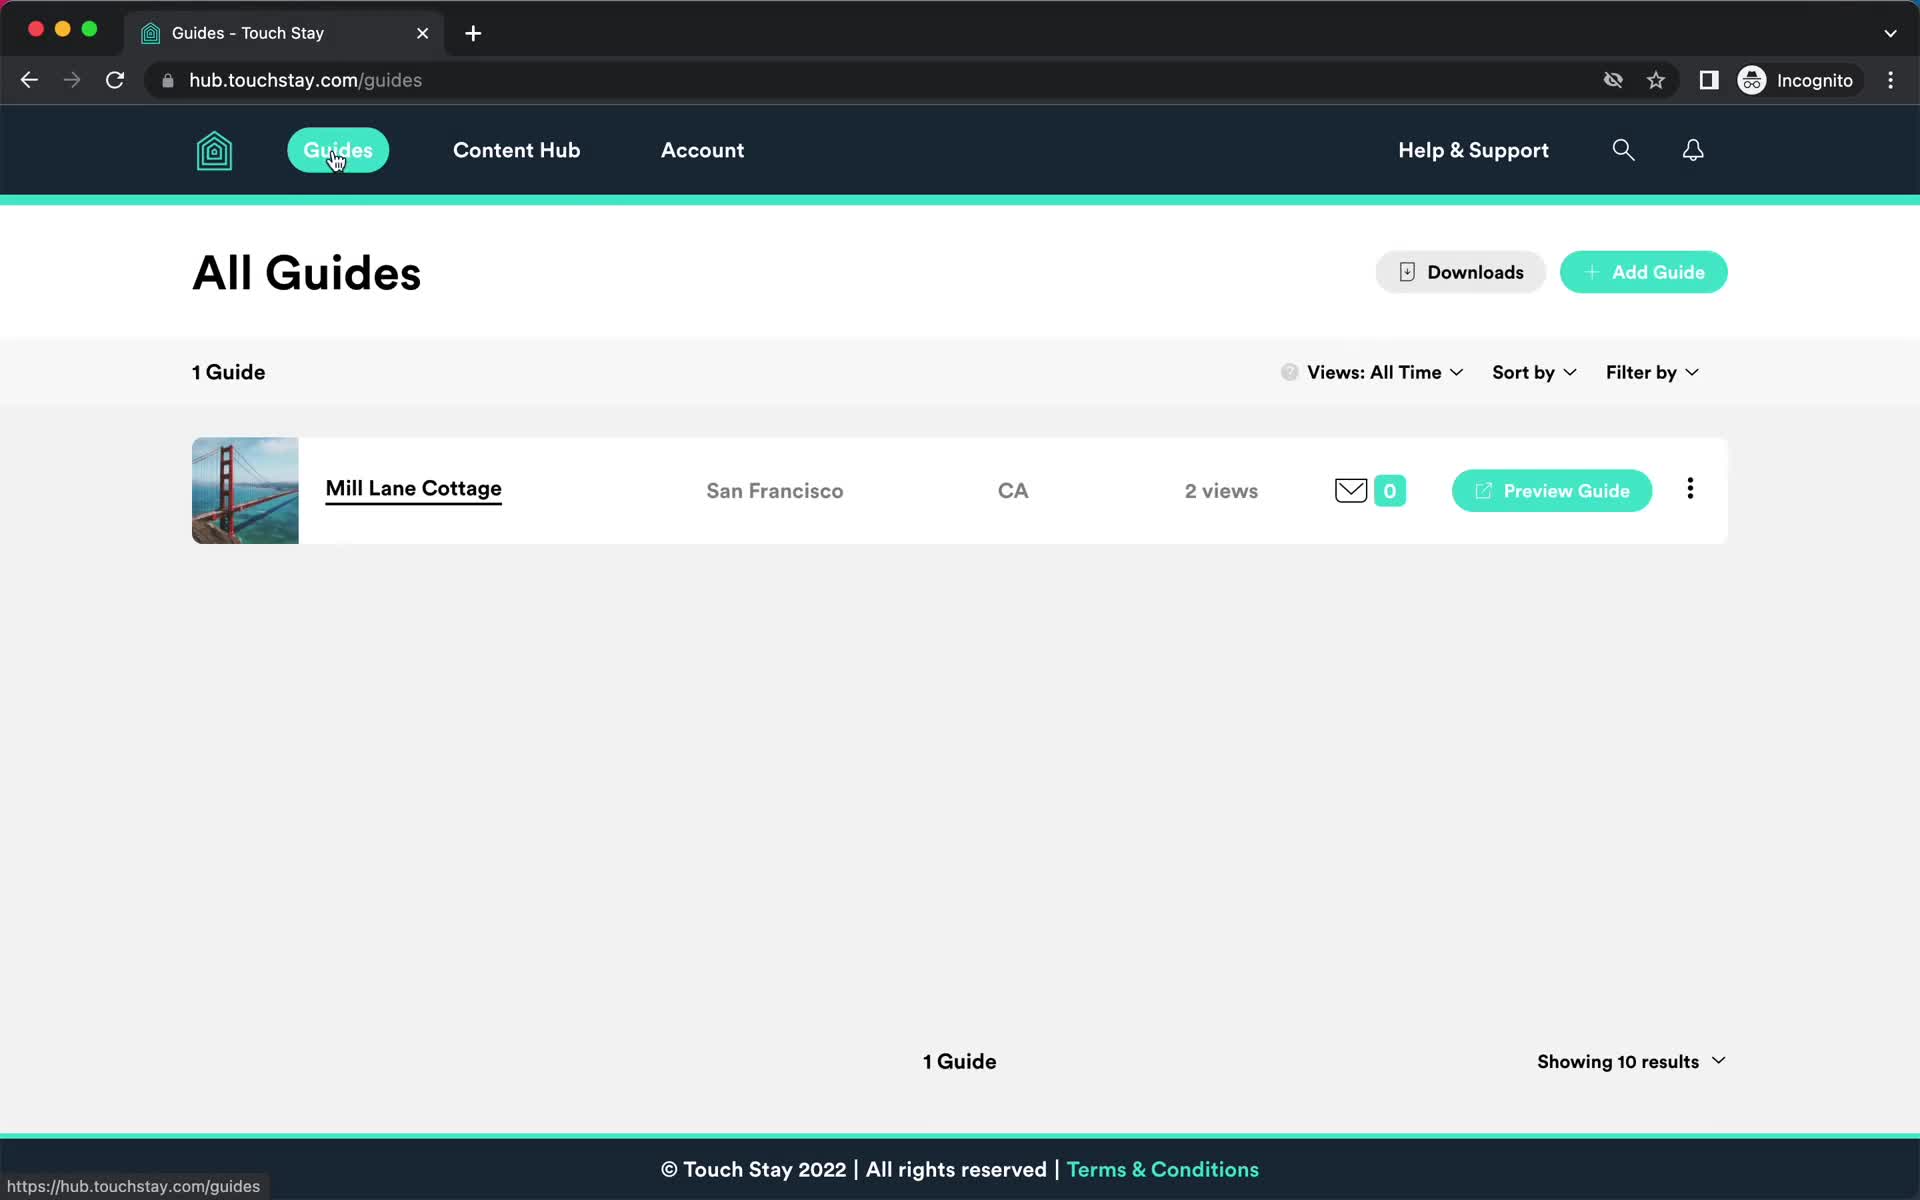The image size is (1920, 1200).
Task: Click the Add Guide plus icon
Action: [x=1592, y=272]
